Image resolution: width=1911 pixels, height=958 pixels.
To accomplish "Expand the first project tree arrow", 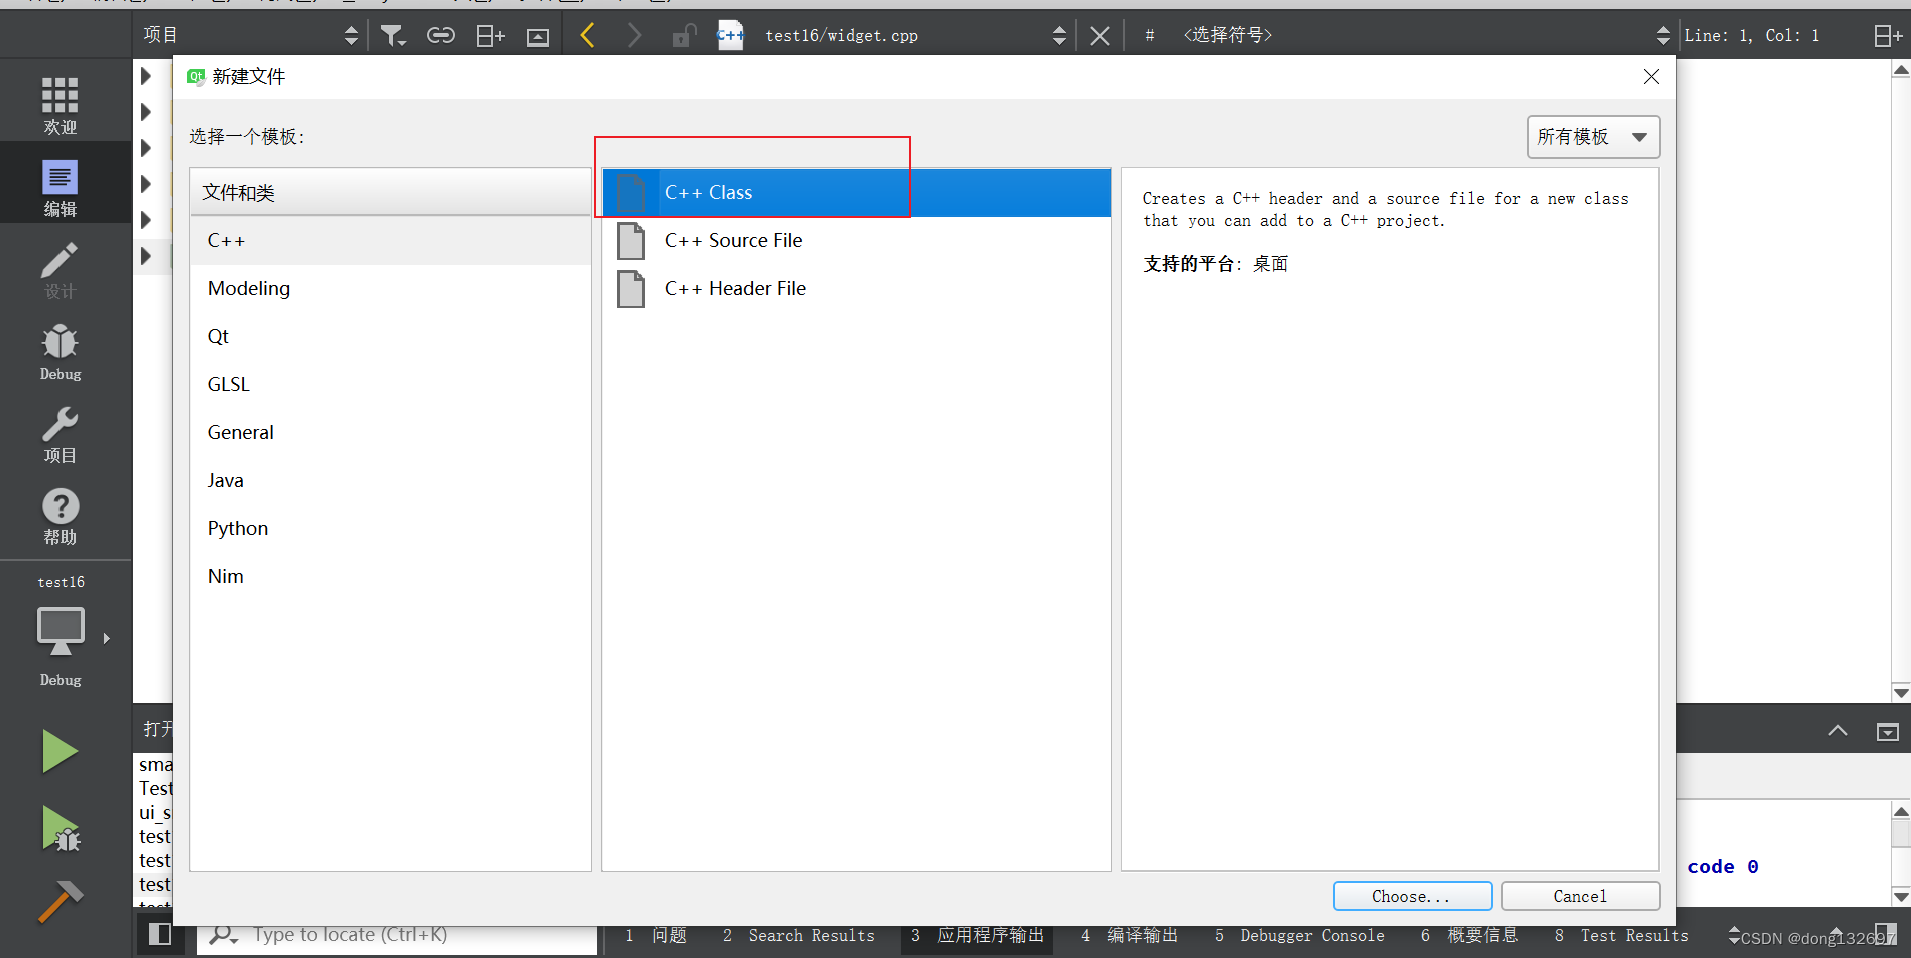I will pyautogui.click(x=146, y=76).
